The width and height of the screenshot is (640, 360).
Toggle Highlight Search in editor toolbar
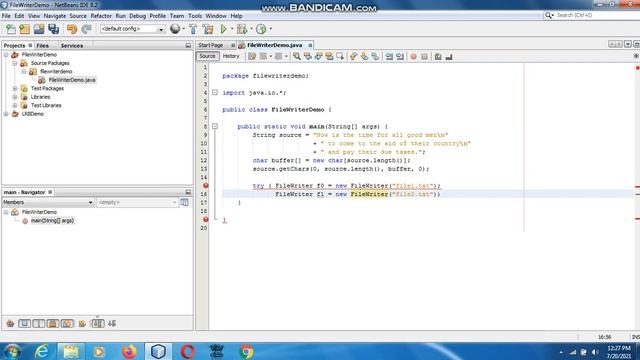(329, 56)
